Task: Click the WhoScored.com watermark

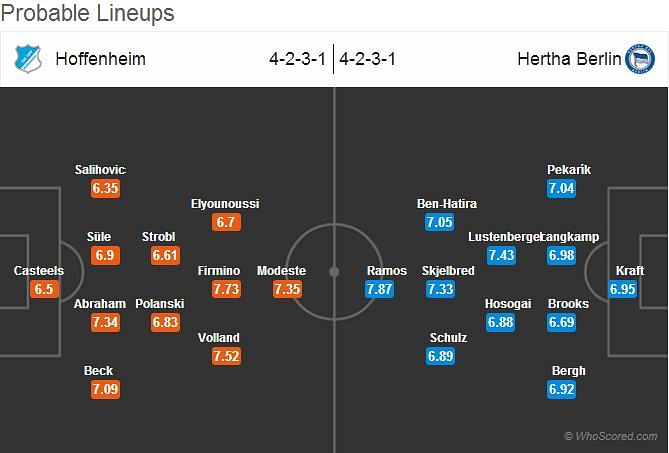Action: 611,436
